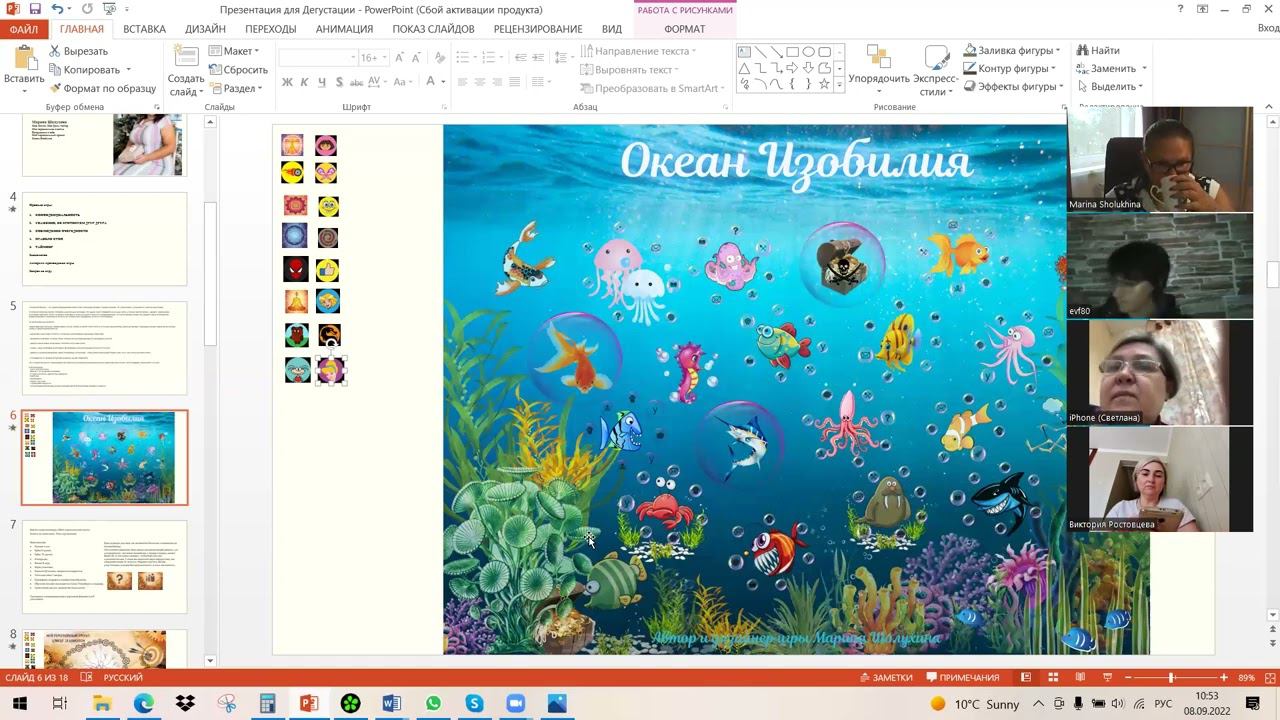
Task: Click Spider-Man icon on slide
Action: tap(296, 269)
